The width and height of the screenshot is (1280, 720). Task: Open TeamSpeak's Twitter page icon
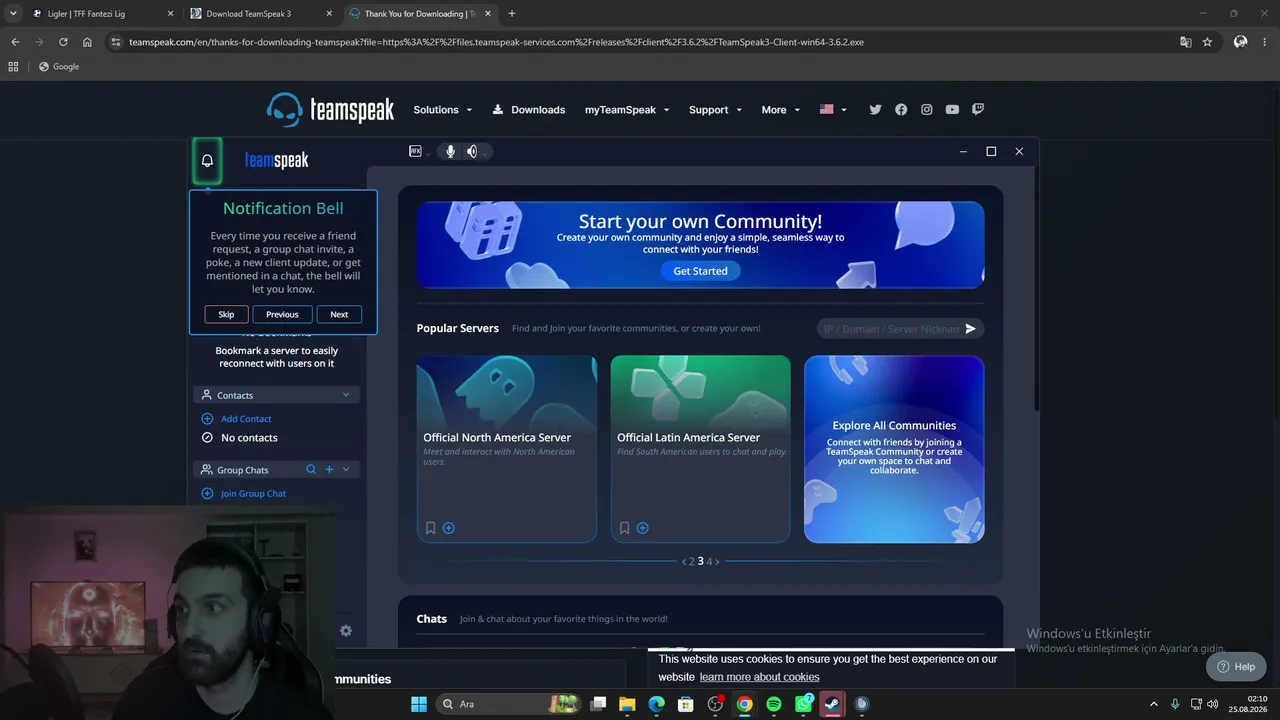[876, 110]
